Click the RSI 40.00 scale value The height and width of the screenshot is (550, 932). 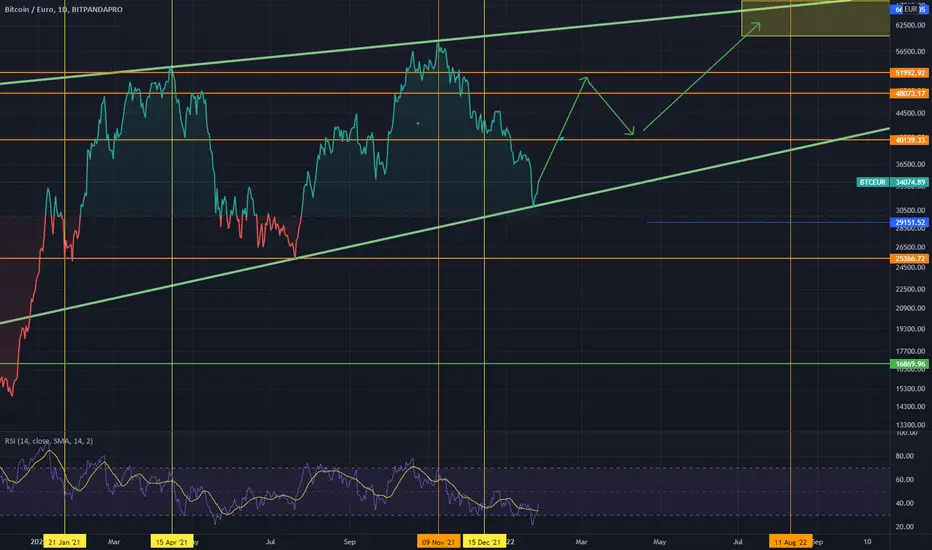click(x=904, y=503)
